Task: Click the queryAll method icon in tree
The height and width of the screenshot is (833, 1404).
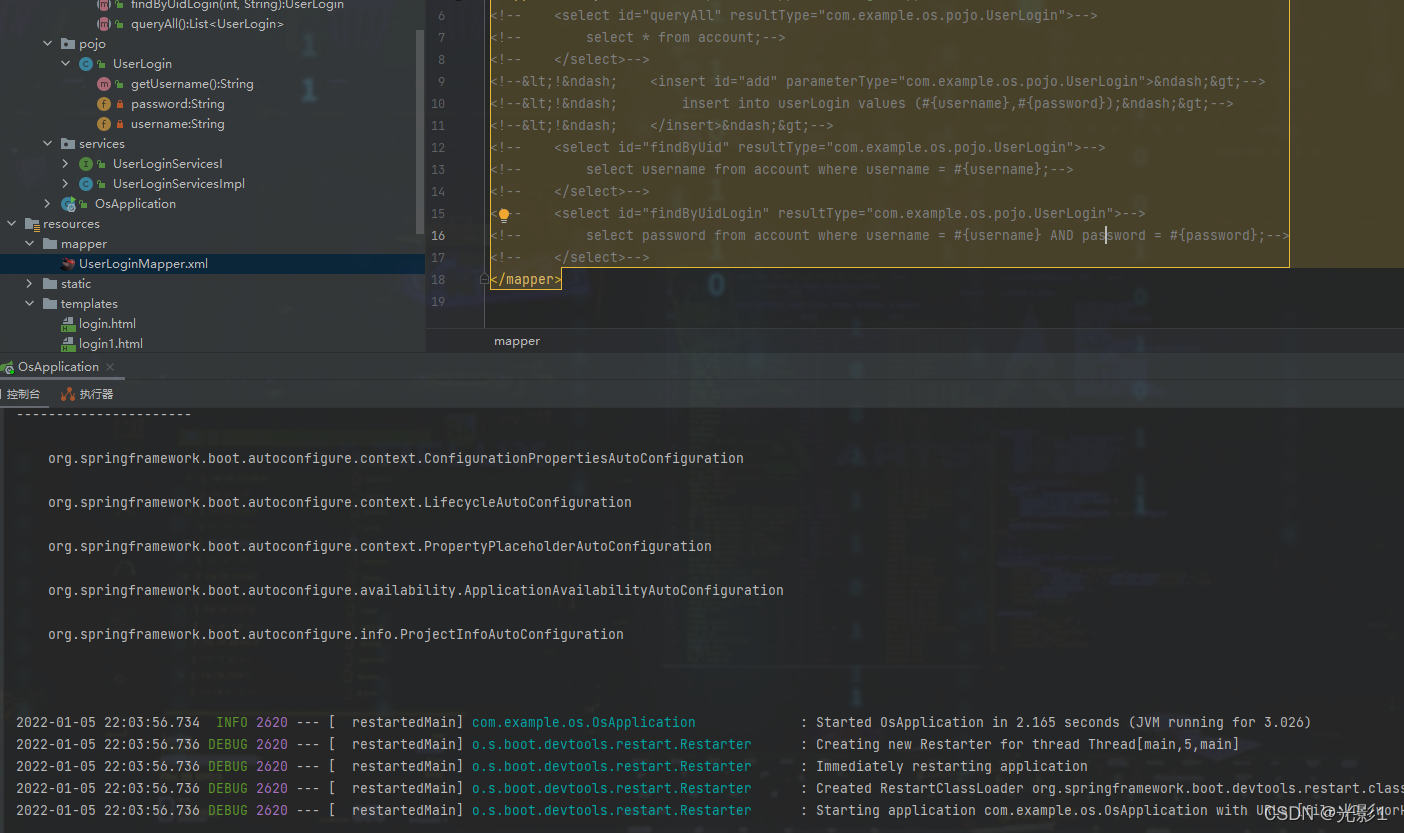Action: point(103,23)
